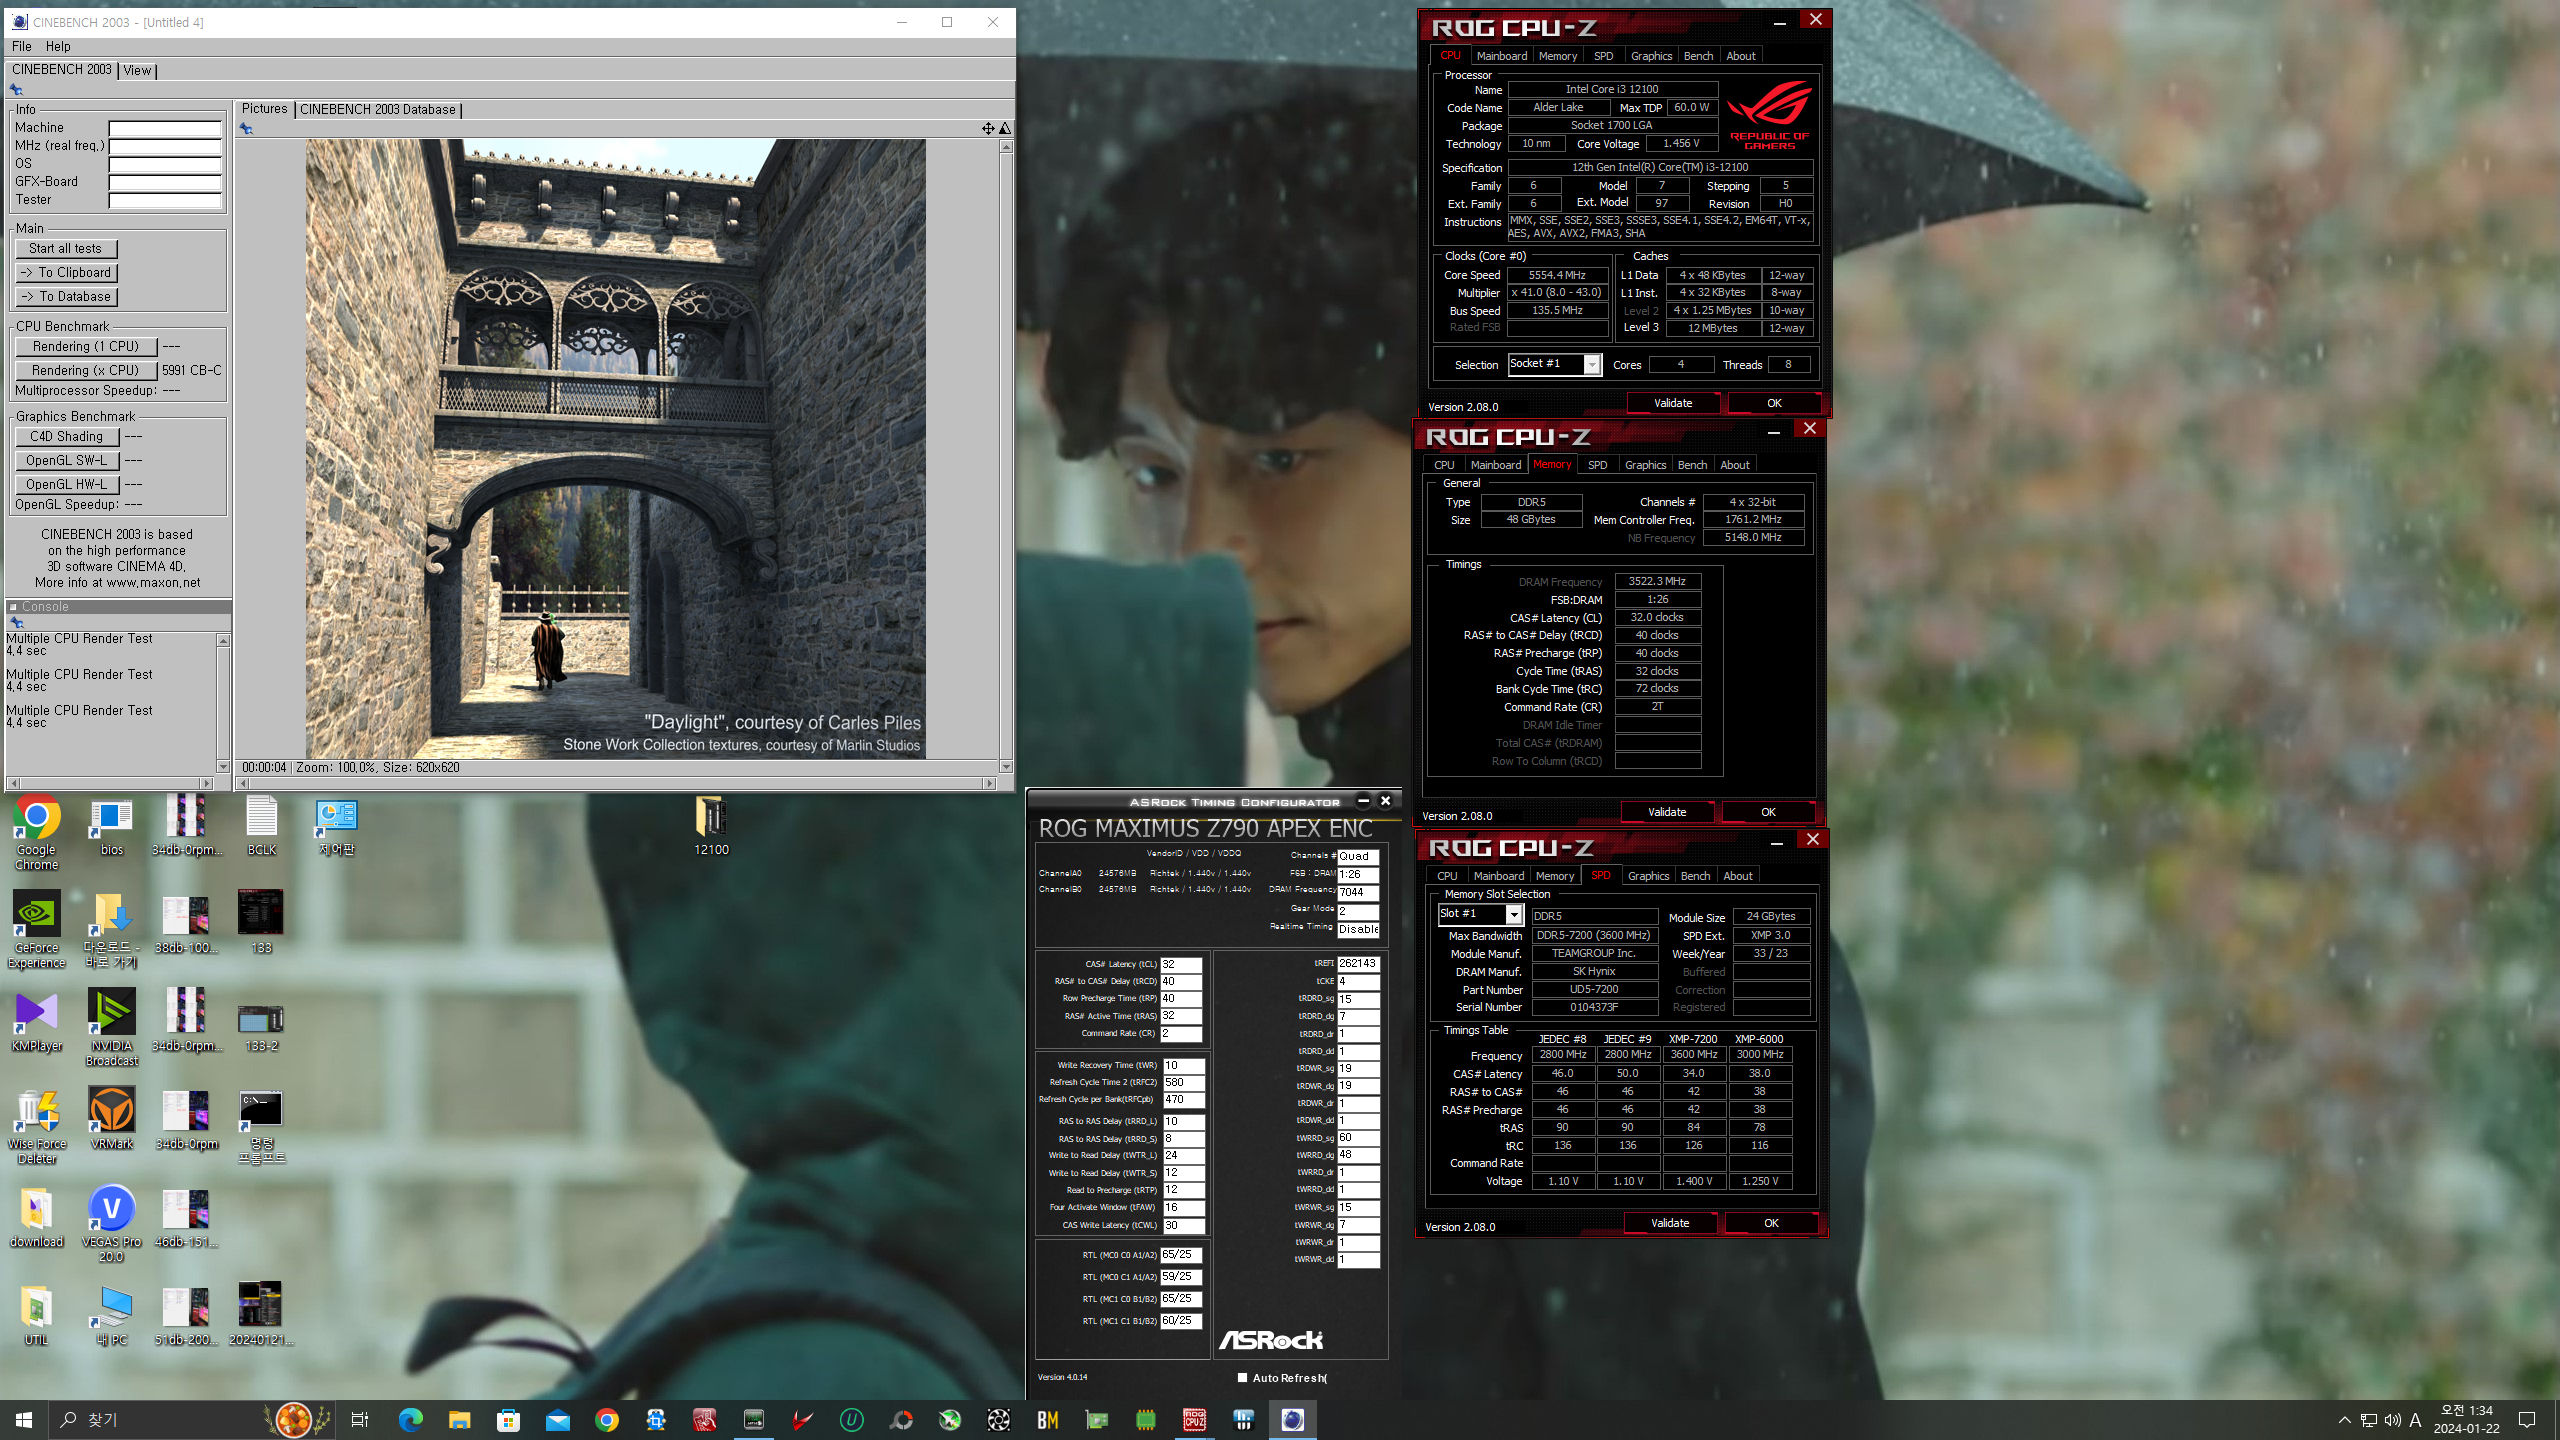Viewport: 2560px width, 1440px height.
Task: Click the Rendering (x CPU) button
Action: pyautogui.click(x=86, y=370)
